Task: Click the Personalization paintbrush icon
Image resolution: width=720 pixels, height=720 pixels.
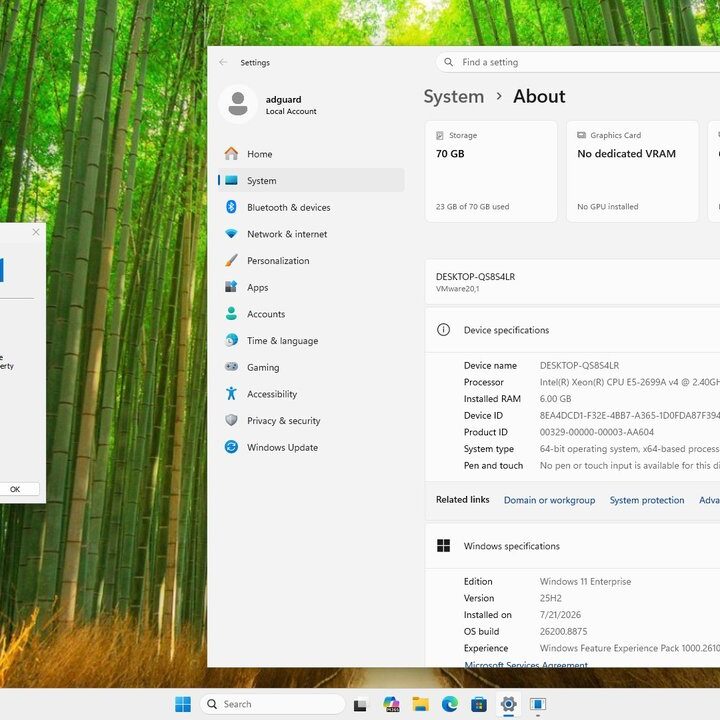Action: click(231, 260)
